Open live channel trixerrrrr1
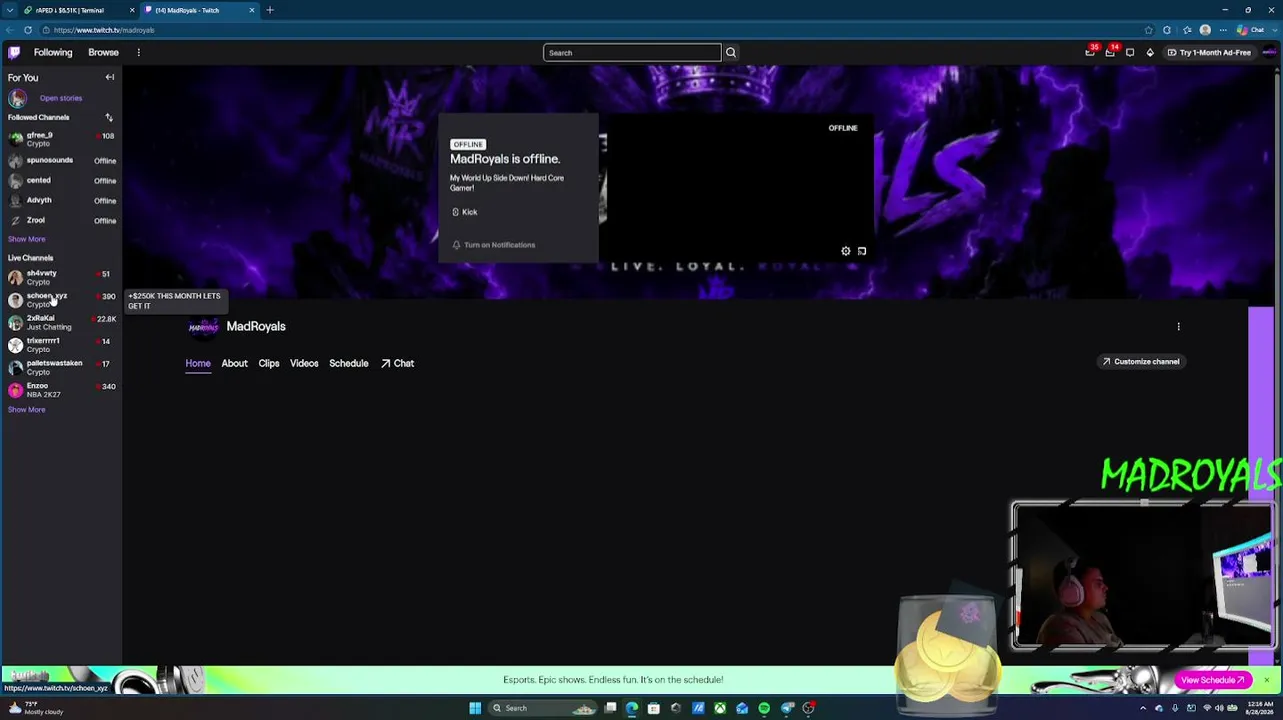This screenshot has width=1283, height=720. 61,345
